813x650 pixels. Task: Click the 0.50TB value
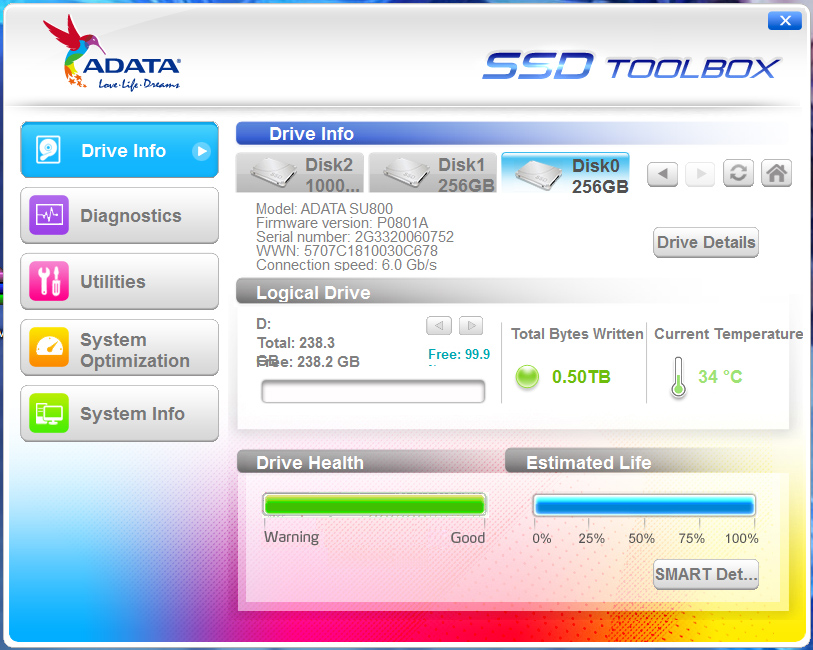[x=581, y=377]
